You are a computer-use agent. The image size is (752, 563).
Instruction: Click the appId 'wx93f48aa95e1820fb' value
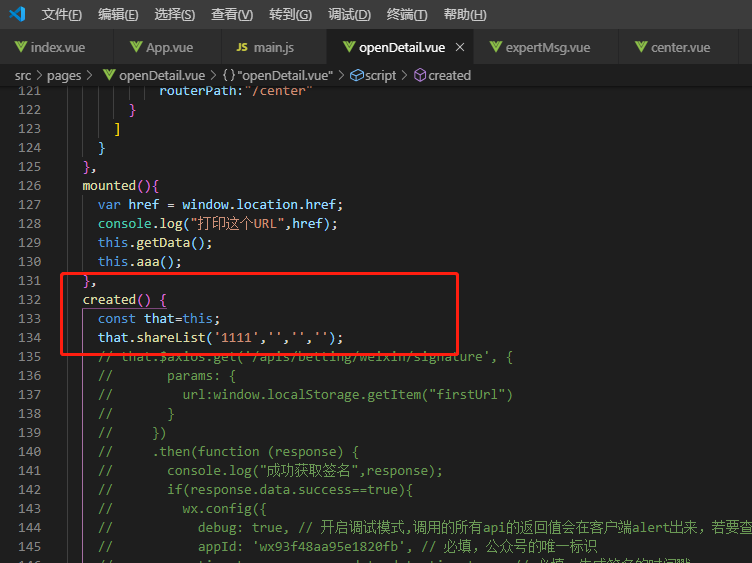pyautogui.click(x=329, y=547)
